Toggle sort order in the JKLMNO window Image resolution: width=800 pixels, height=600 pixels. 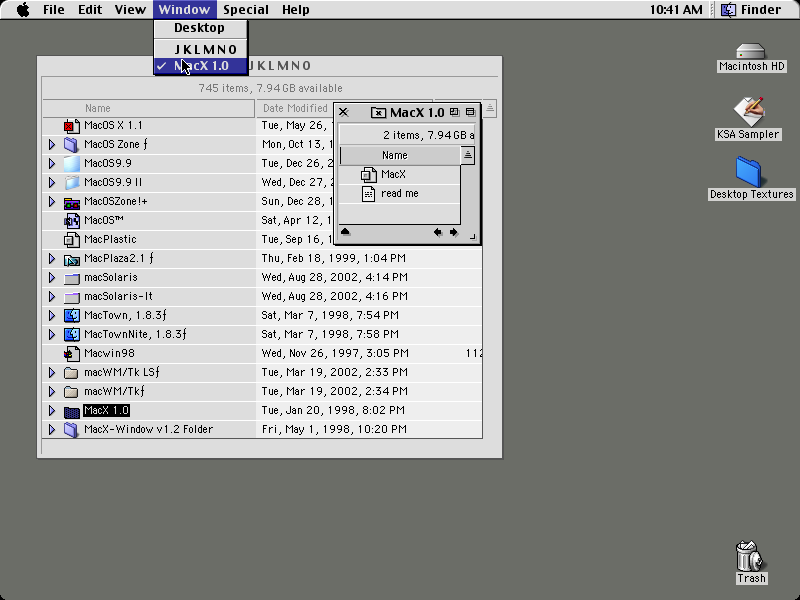(x=489, y=108)
